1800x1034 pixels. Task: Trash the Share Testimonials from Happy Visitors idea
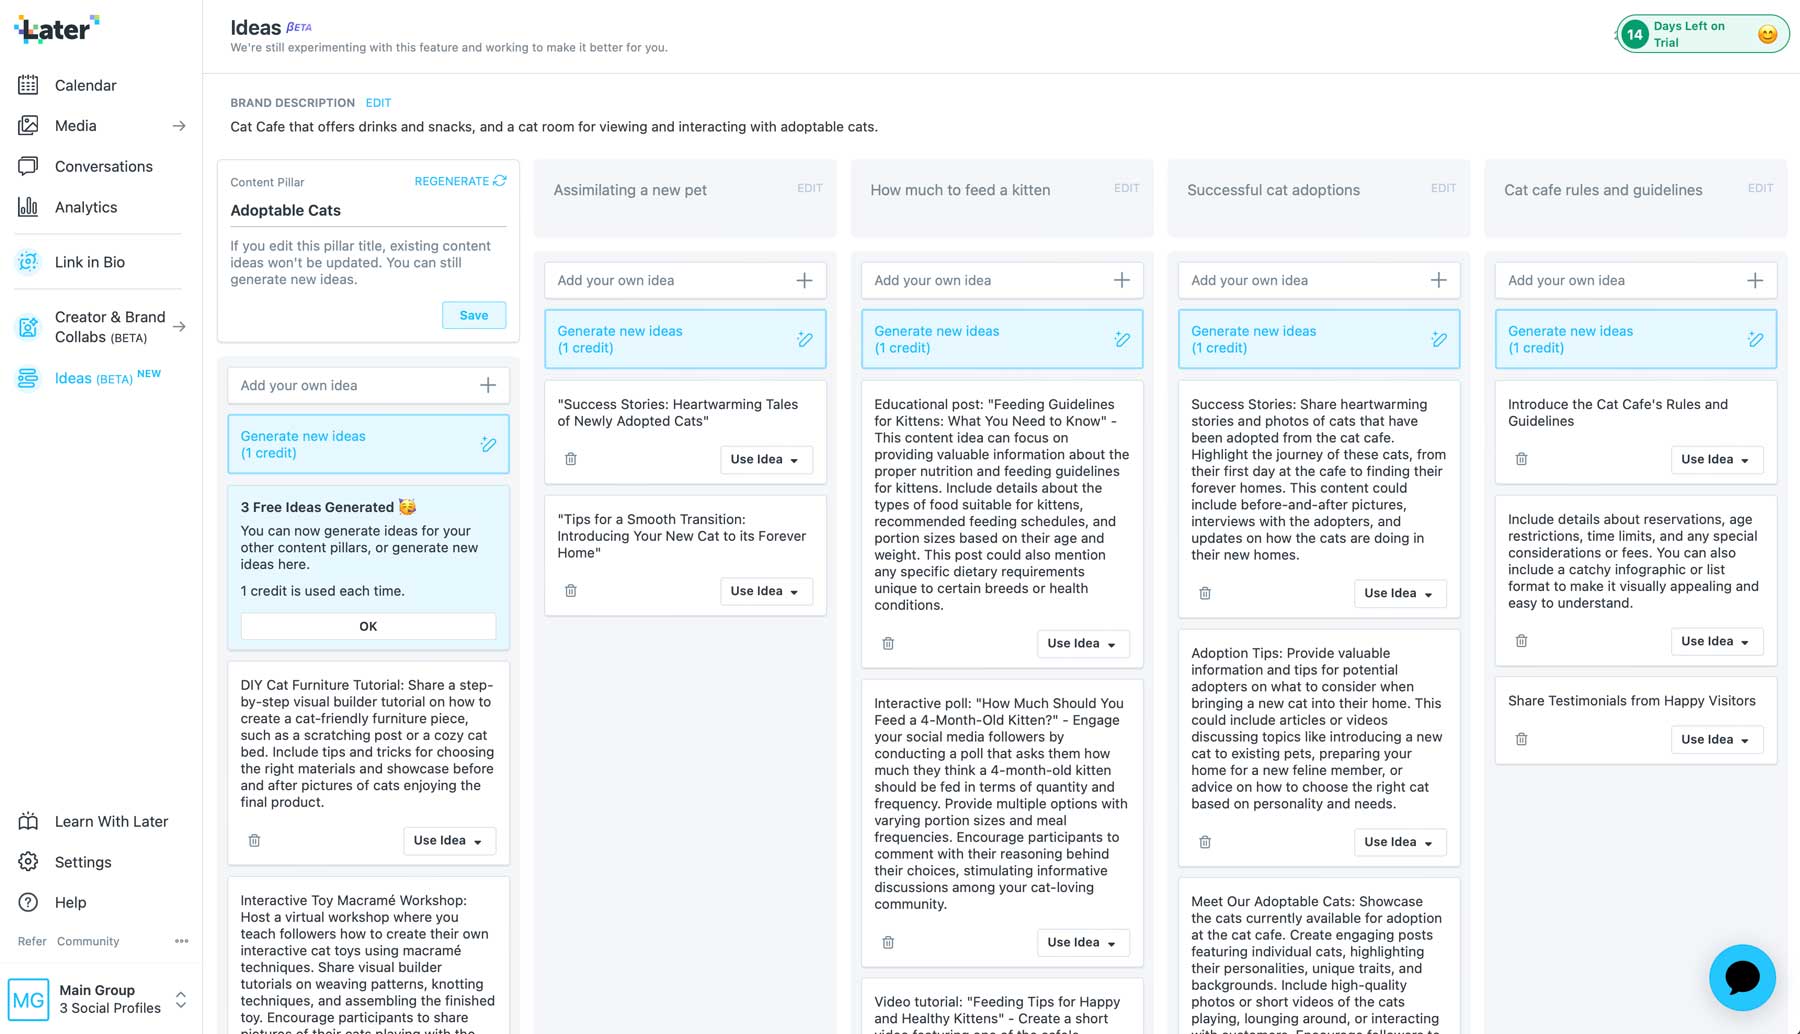[1521, 739]
